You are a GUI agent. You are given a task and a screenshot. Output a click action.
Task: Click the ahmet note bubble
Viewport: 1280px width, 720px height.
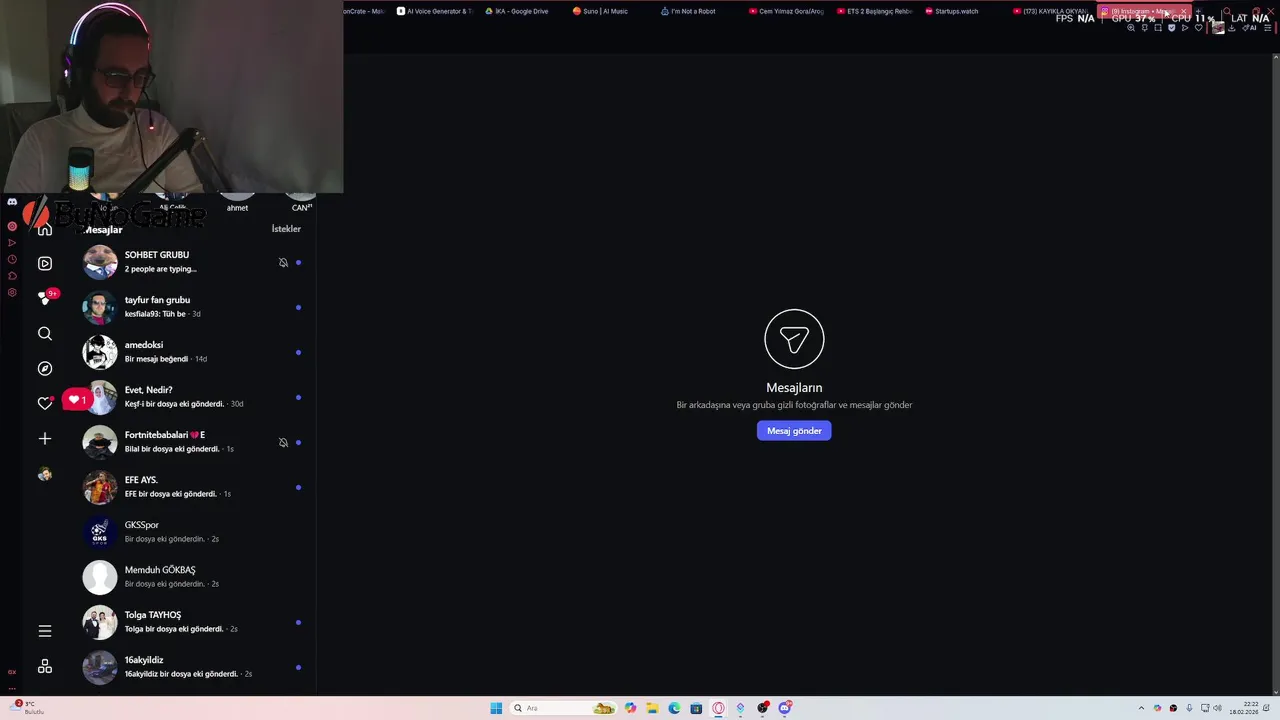[x=237, y=202]
